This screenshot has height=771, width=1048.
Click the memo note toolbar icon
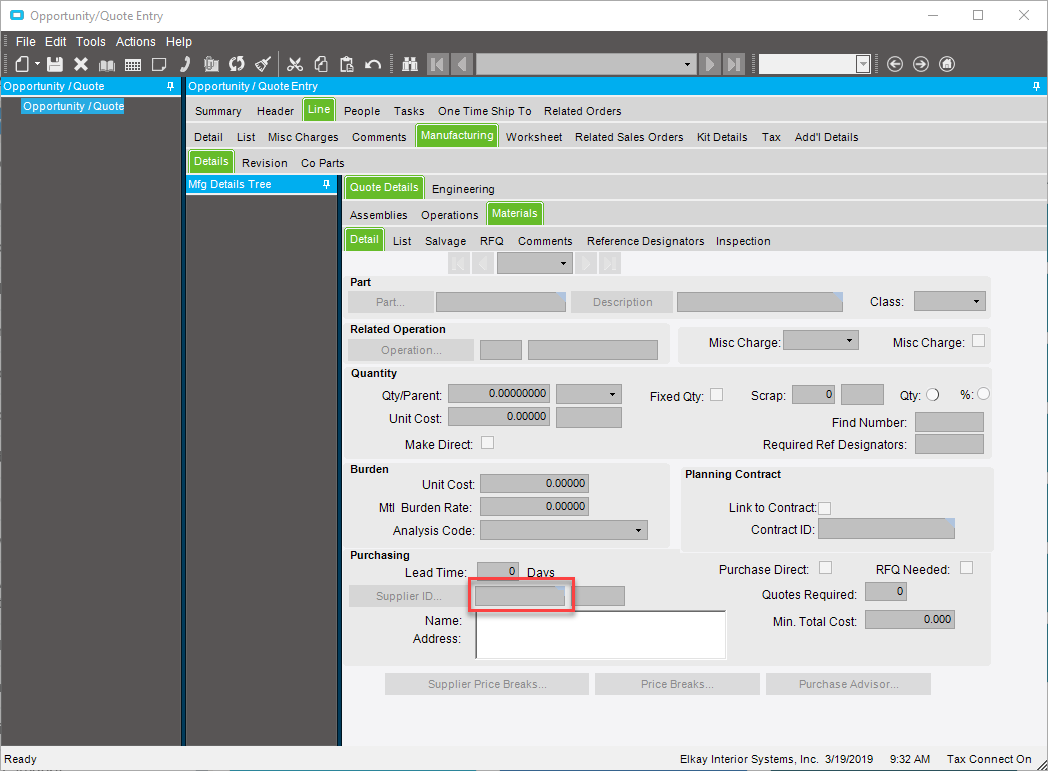click(x=159, y=64)
